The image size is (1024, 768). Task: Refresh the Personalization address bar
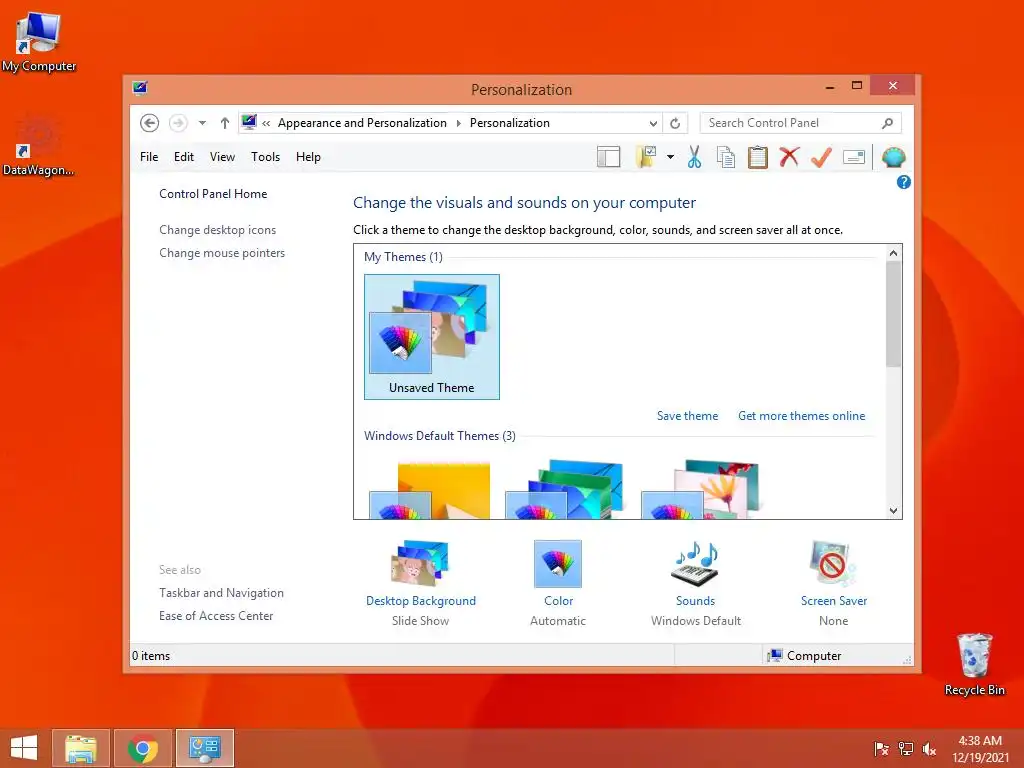(x=675, y=123)
